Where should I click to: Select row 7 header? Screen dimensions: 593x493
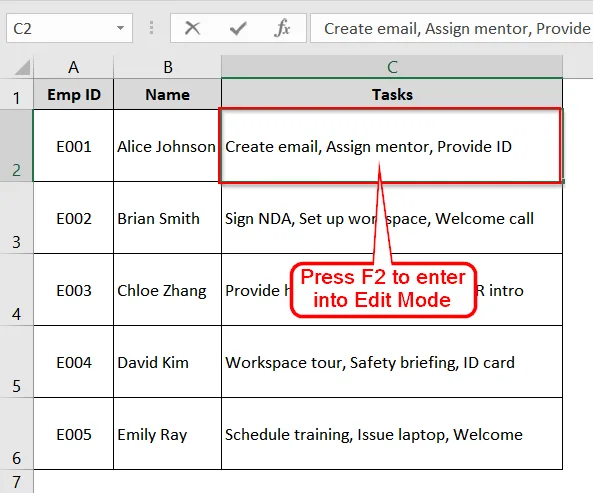click(16, 482)
